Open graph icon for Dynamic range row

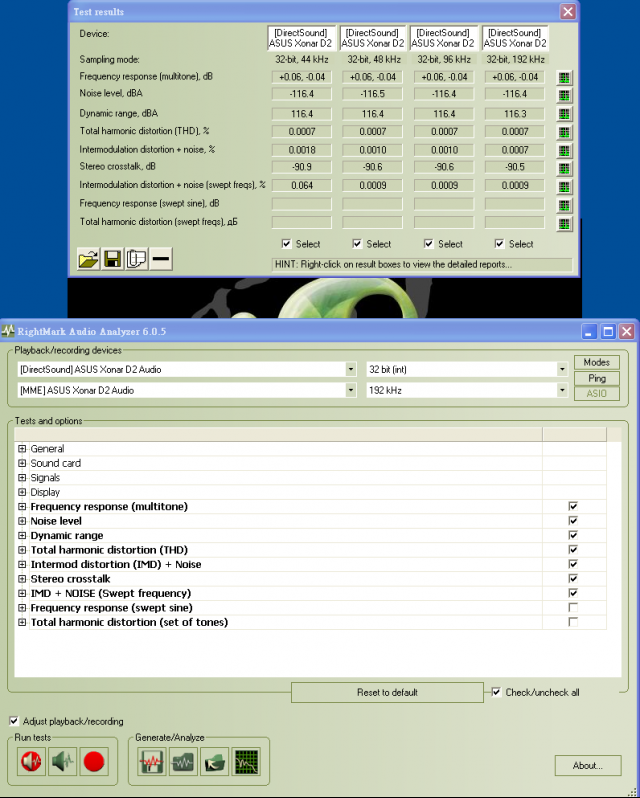click(564, 114)
